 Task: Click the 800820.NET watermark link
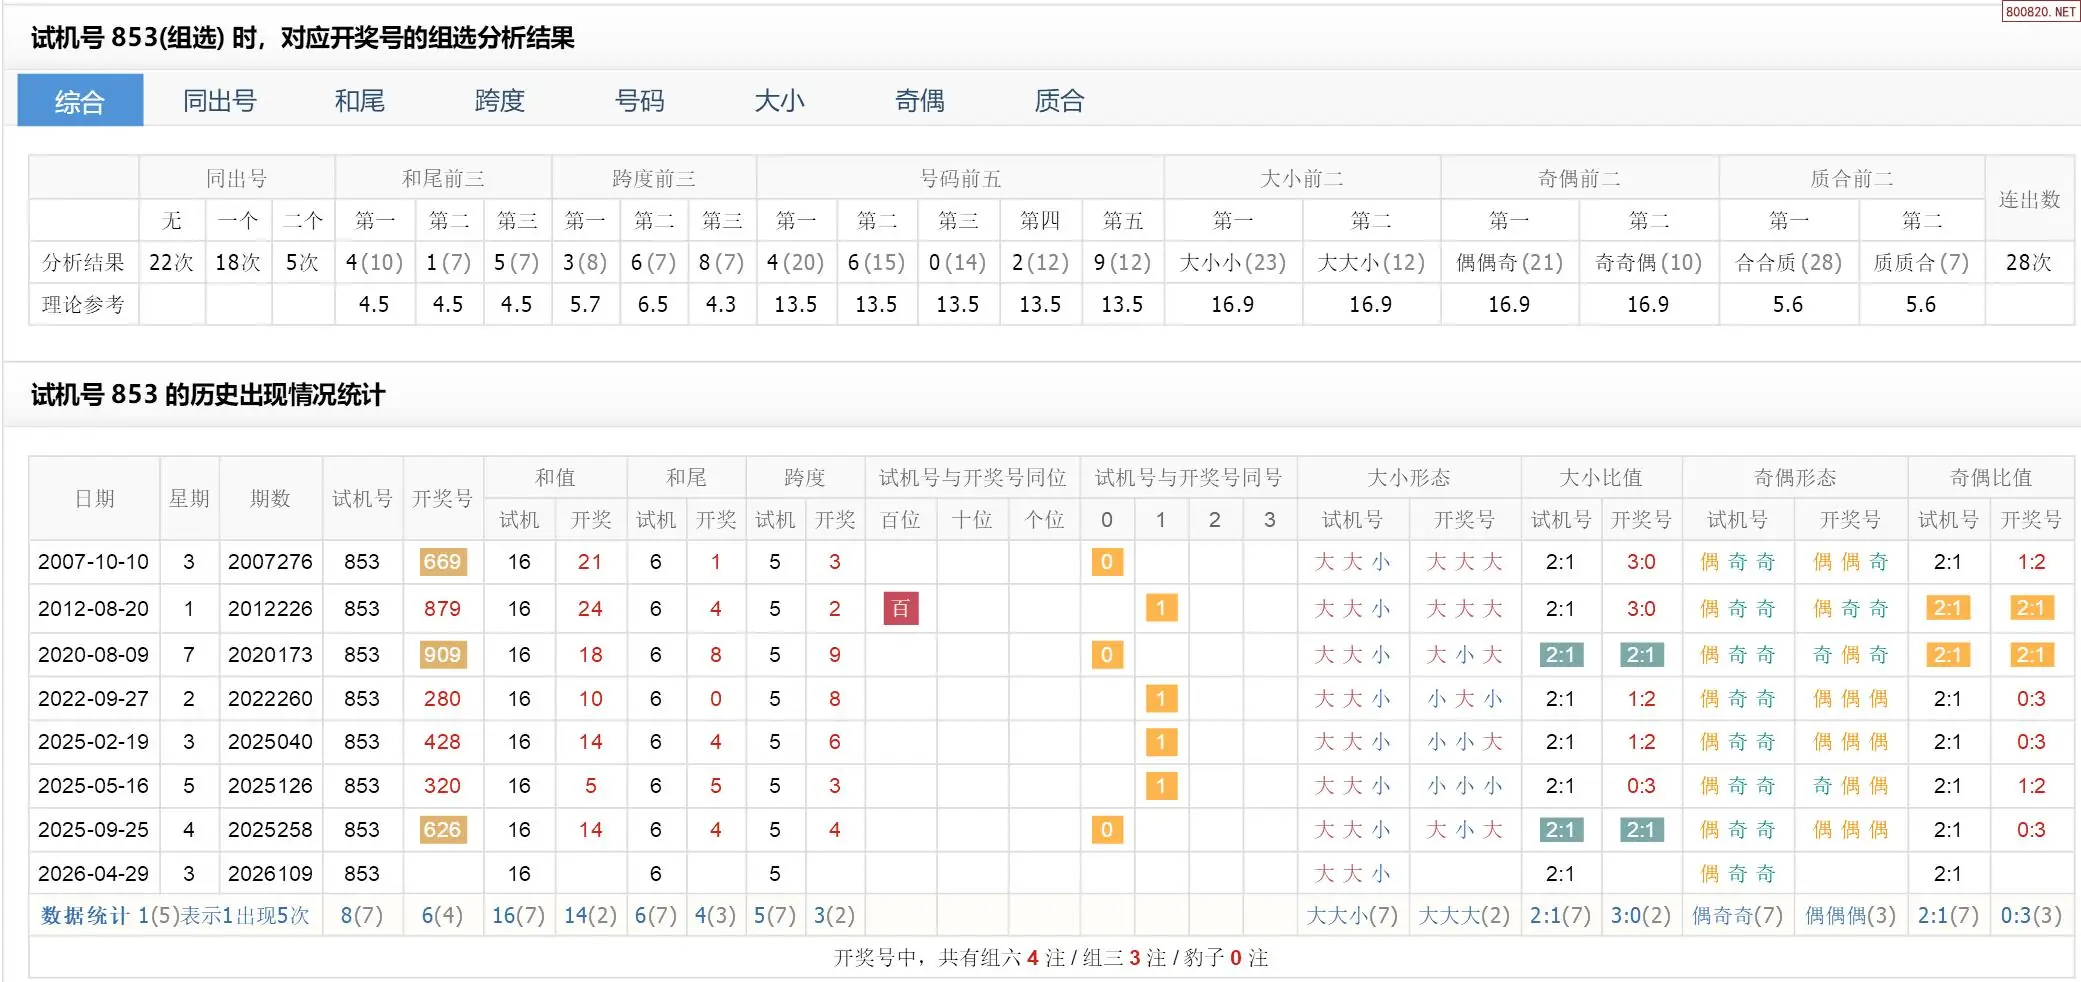2040,12
